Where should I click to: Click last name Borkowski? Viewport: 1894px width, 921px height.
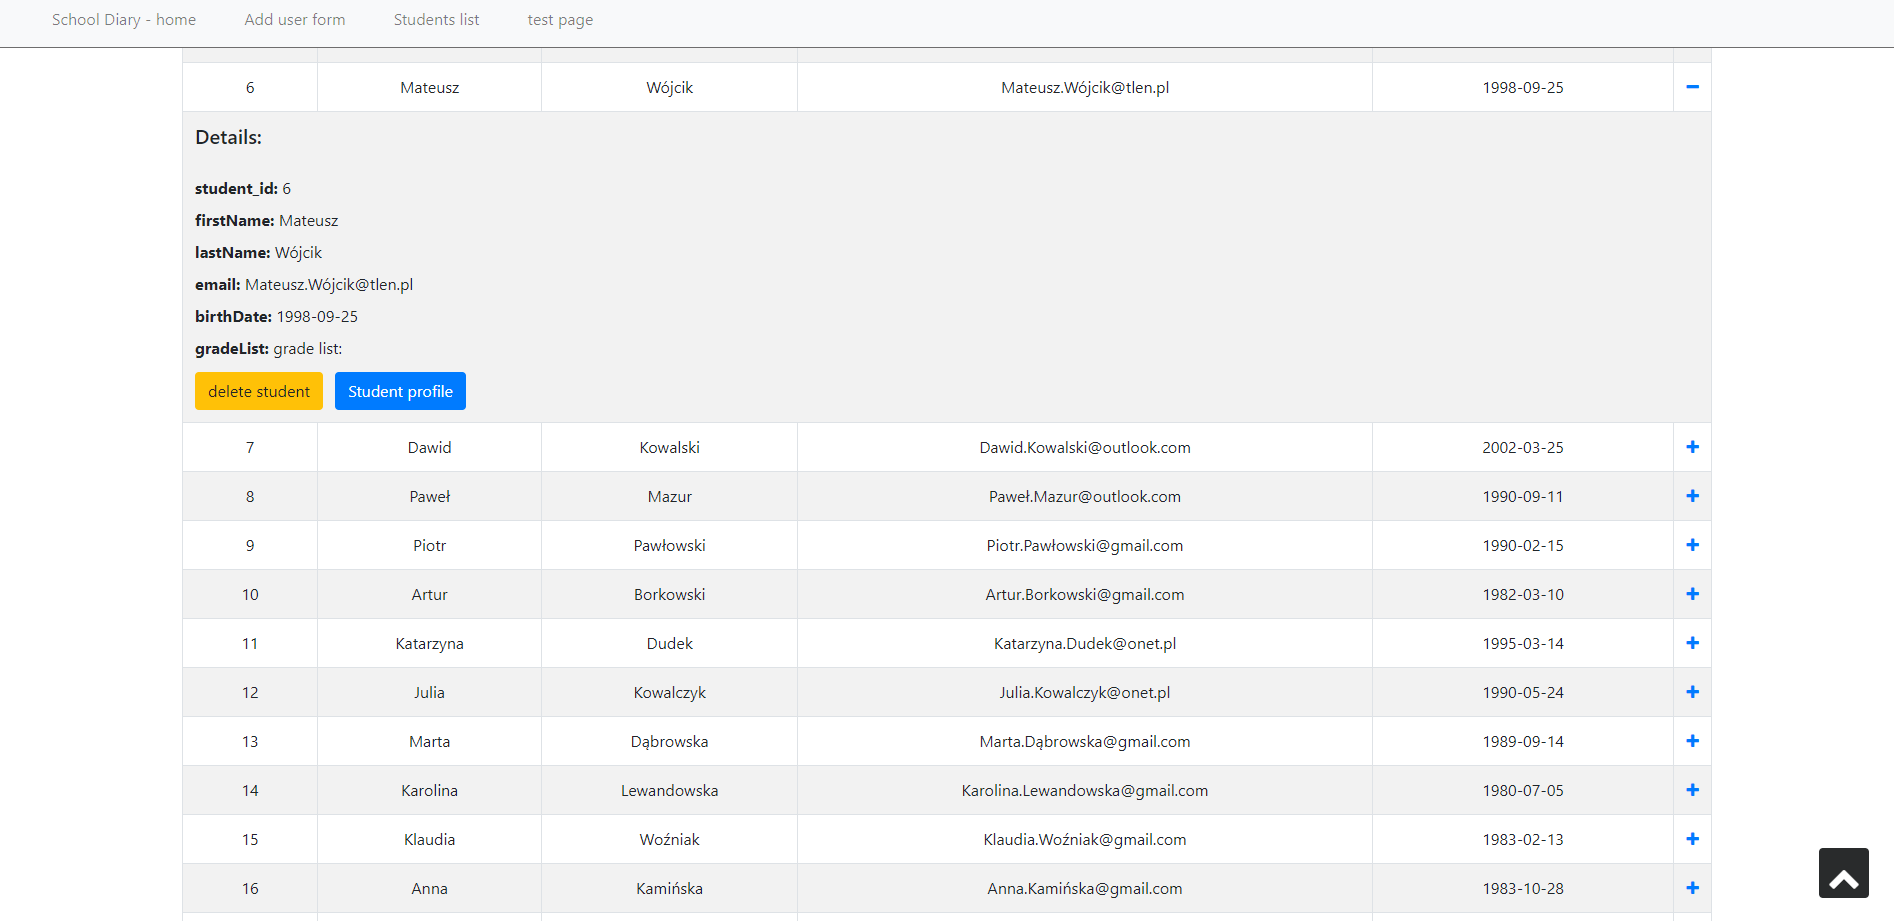[x=670, y=594]
